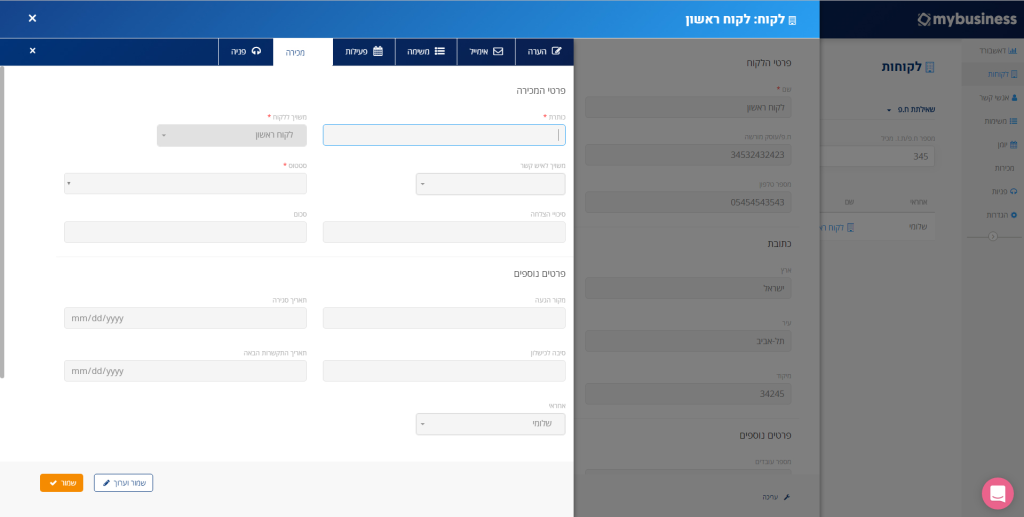Viewport: 1024px width, 517px height.
Task: Click the סיכויי הצלחה success chance field
Action: 444,232
